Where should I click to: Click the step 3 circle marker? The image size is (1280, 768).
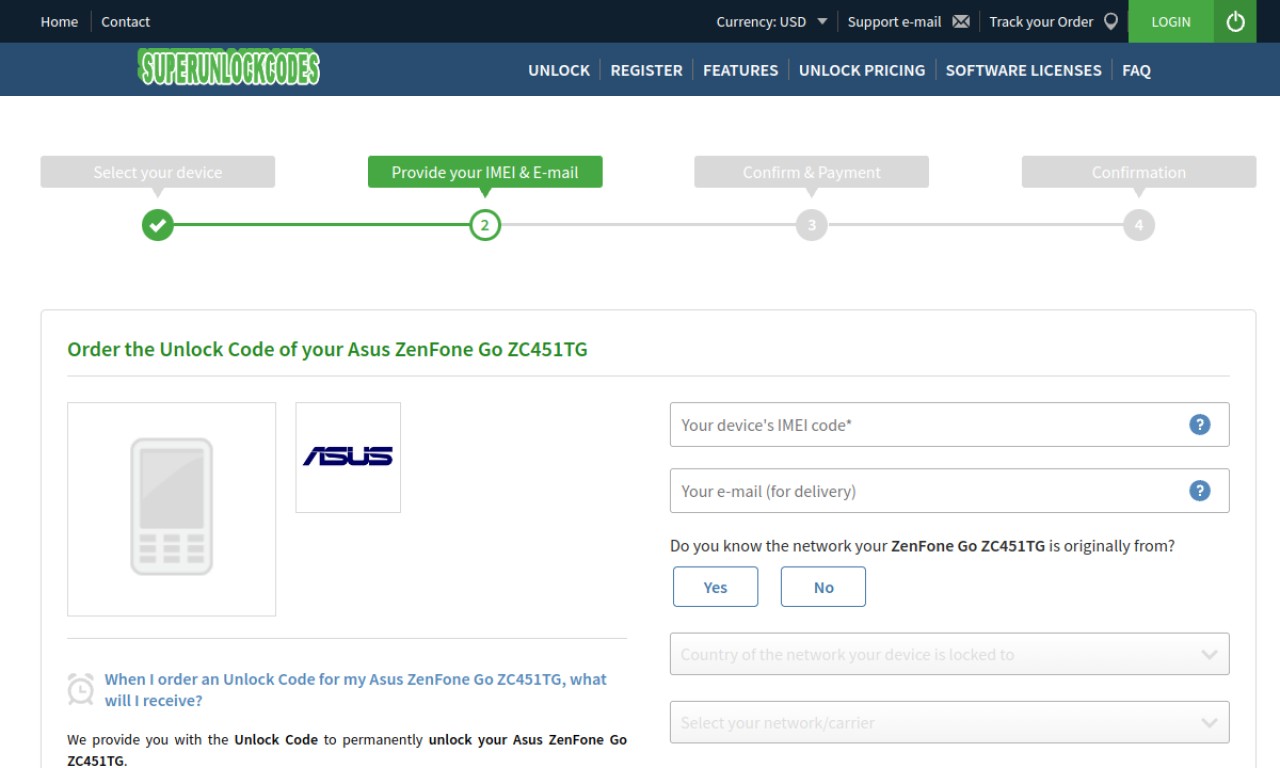point(812,225)
